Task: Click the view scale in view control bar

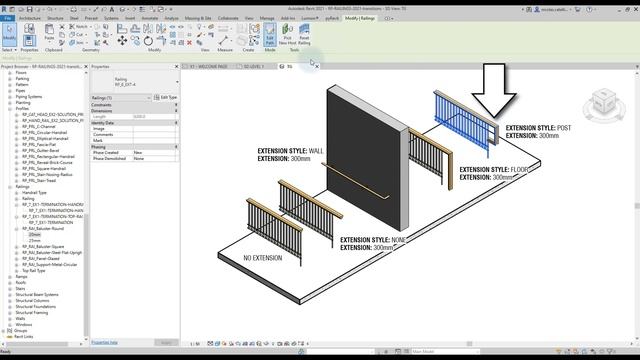Action: (x=195, y=344)
